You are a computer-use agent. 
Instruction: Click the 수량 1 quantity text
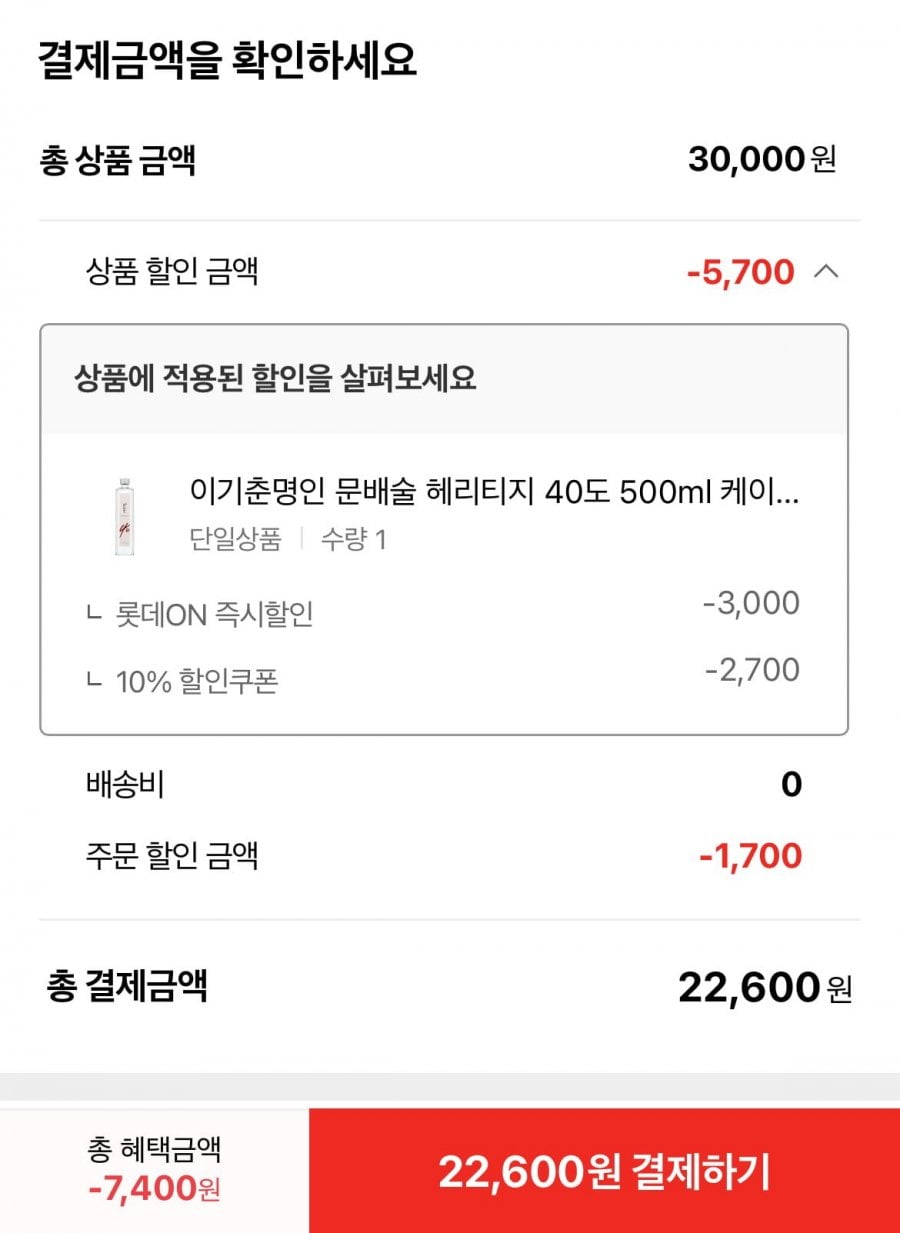coord(353,540)
